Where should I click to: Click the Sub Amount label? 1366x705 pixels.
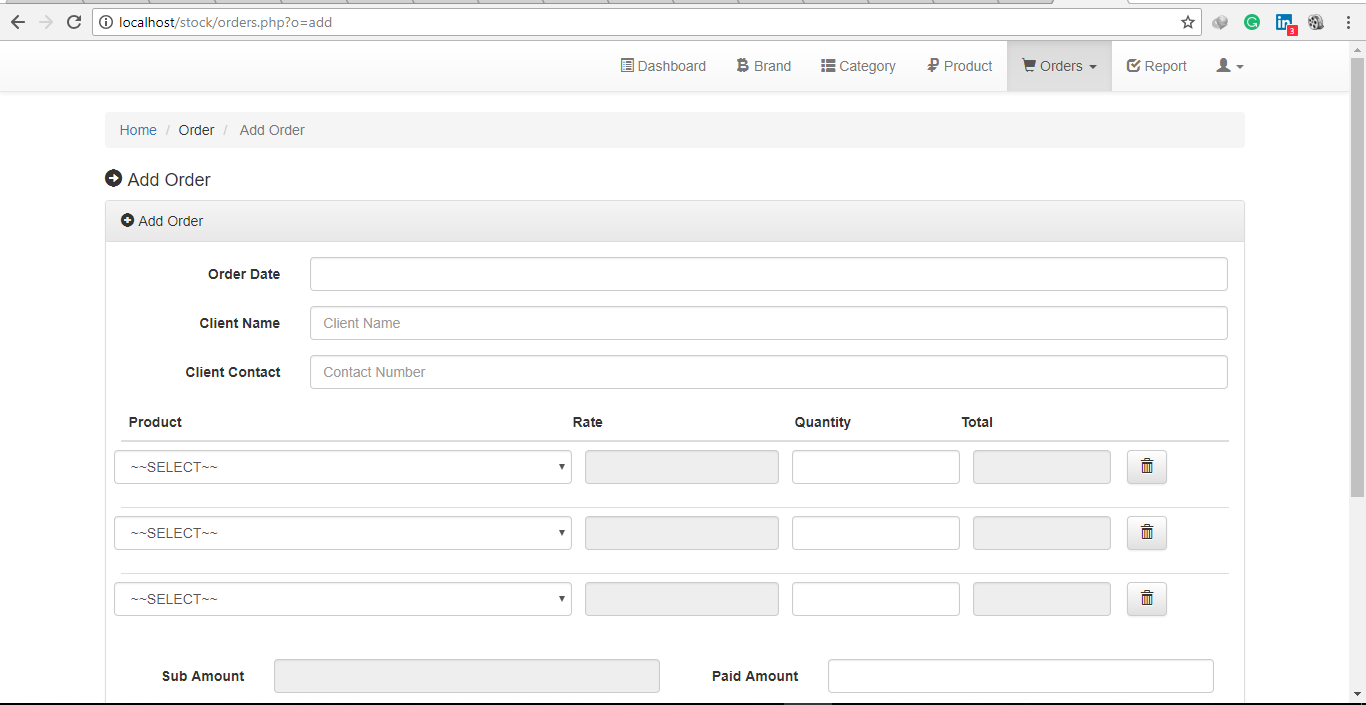click(x=203, y=676)
